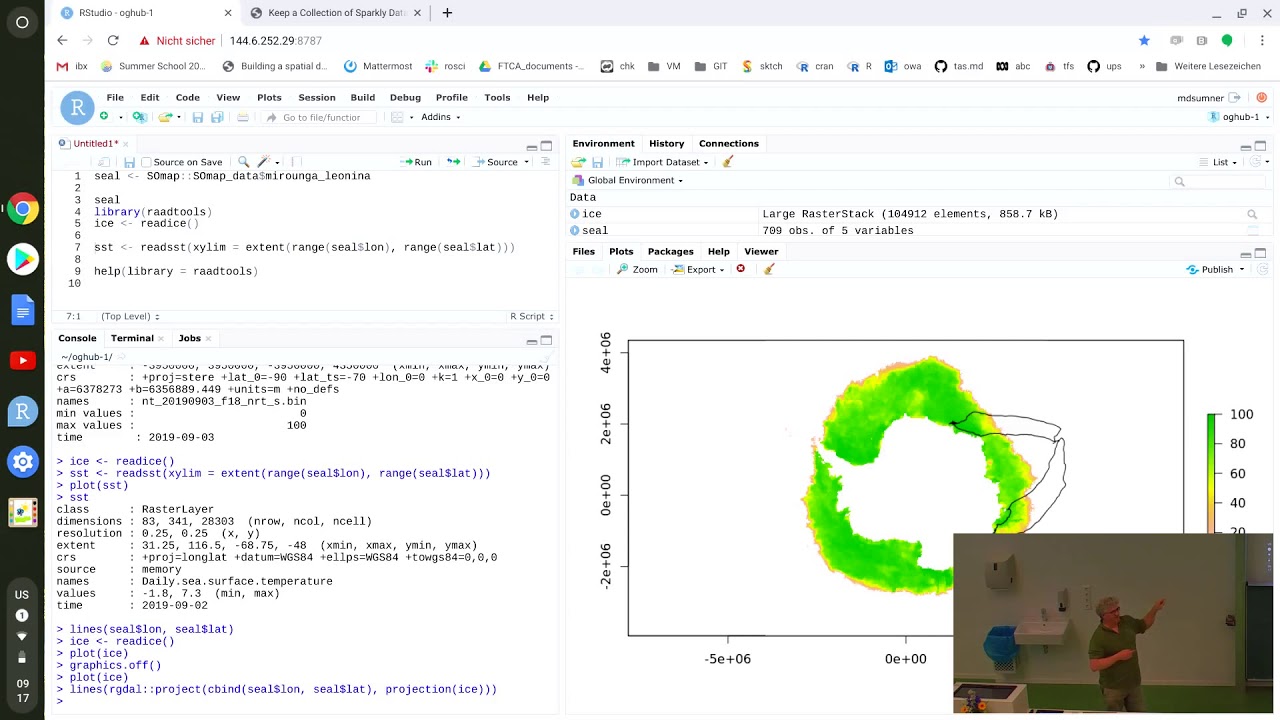Expand the seal data object row

click(575, 231)
